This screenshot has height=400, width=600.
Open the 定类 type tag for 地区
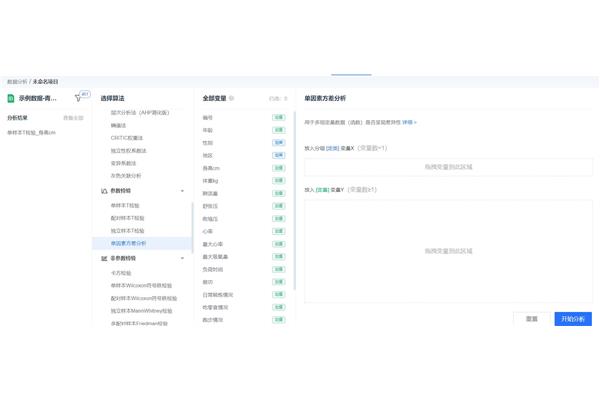279,155
